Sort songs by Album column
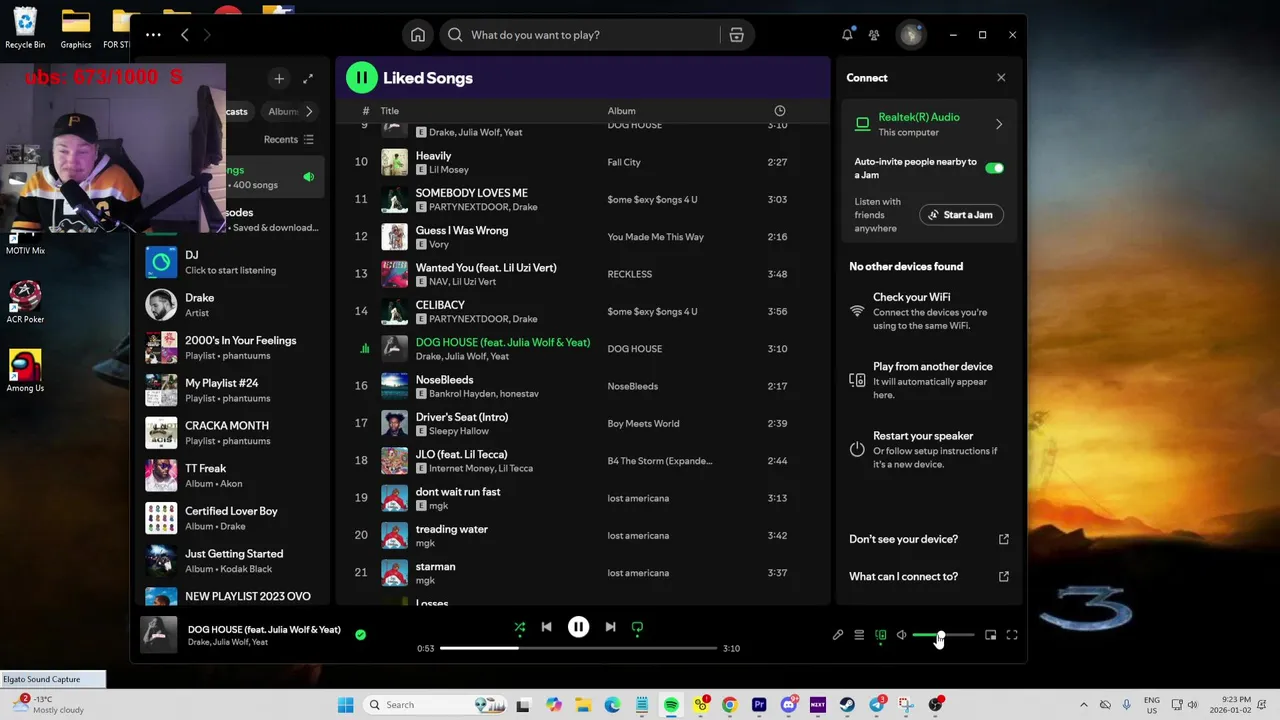 coord(621,111)
